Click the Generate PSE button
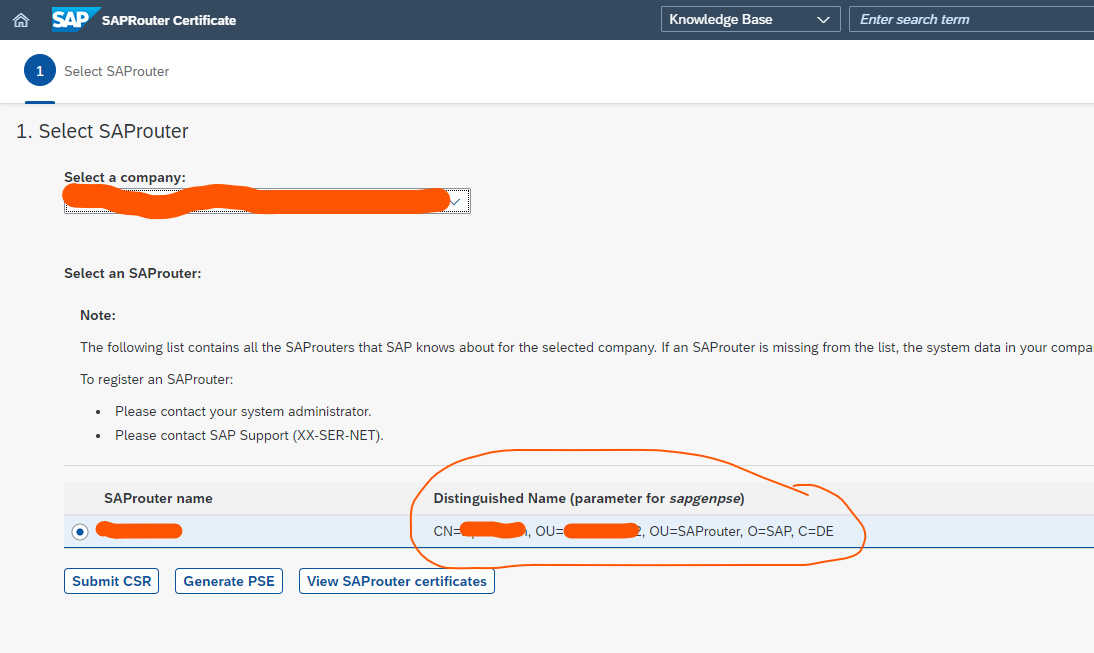Image resolution: width=1094 pixels, height=653 pixels. point(229,581)
